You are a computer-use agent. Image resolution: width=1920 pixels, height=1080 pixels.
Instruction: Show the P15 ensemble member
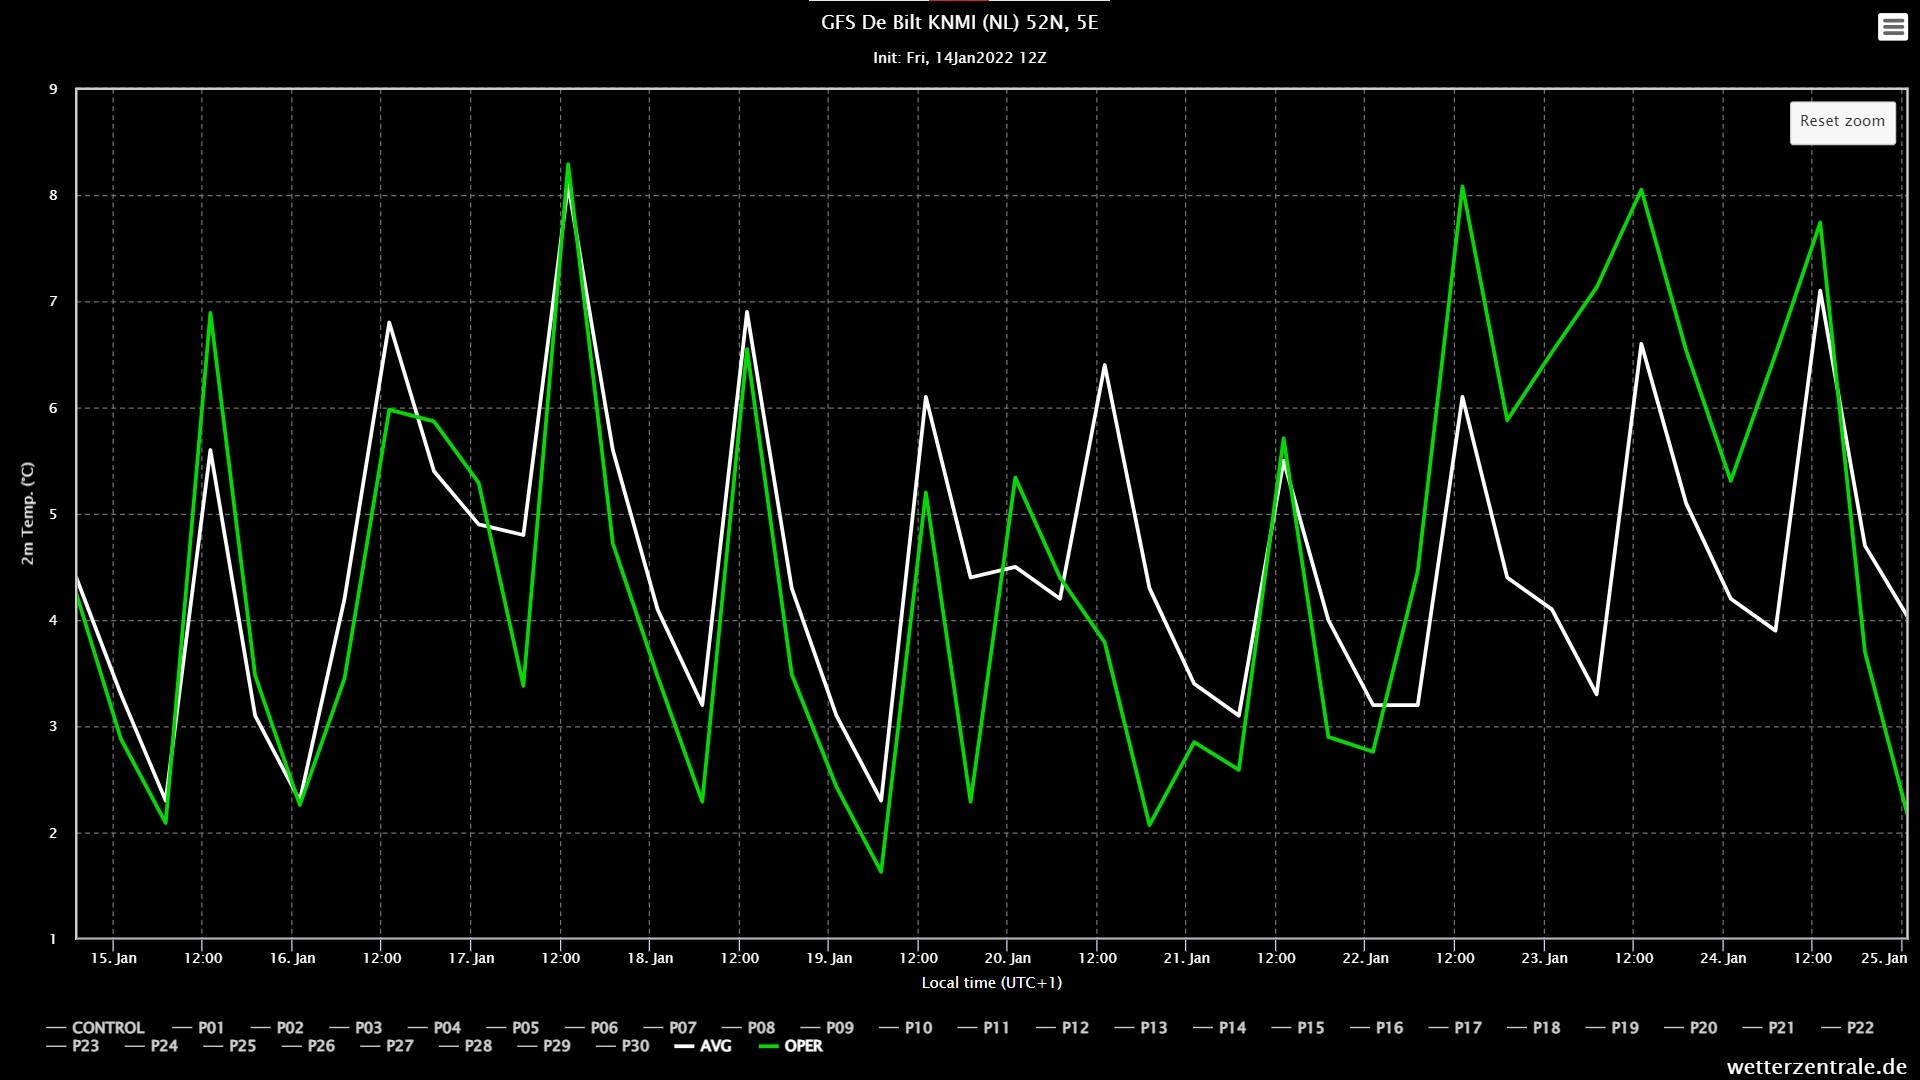pyautogui.click(x=1310, y=1028)
